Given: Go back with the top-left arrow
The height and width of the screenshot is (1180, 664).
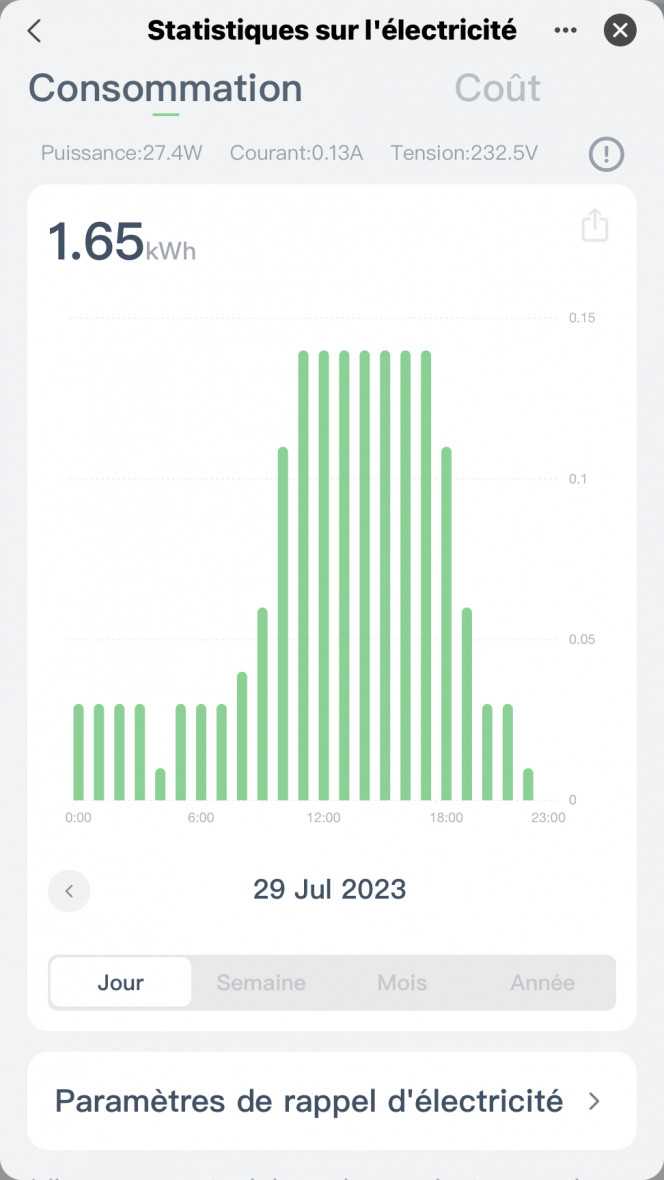Looking at the screenshot, I should tap(34, 31).
